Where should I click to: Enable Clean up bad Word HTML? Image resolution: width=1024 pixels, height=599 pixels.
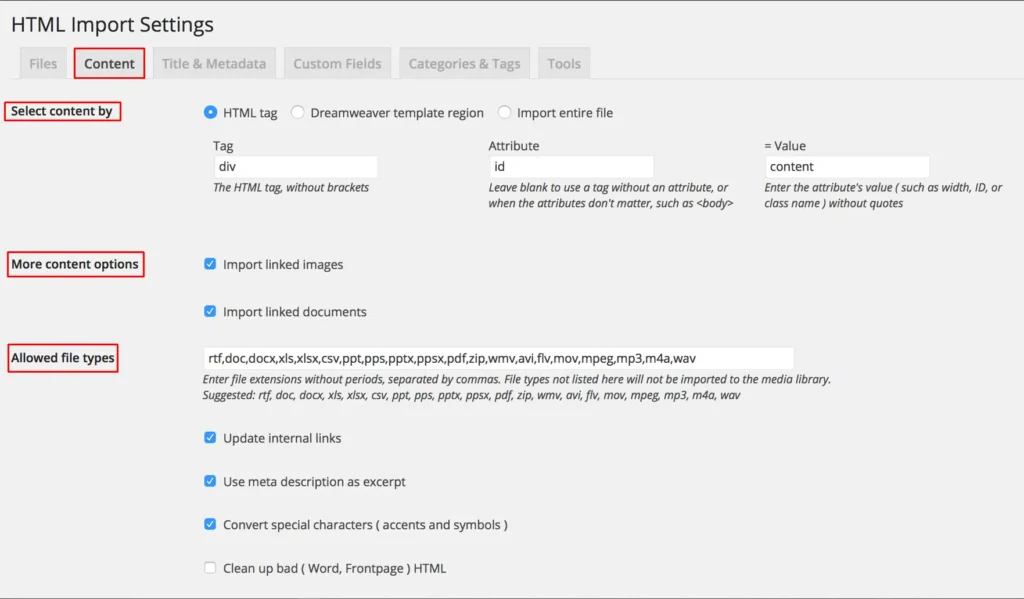(210, 567)
